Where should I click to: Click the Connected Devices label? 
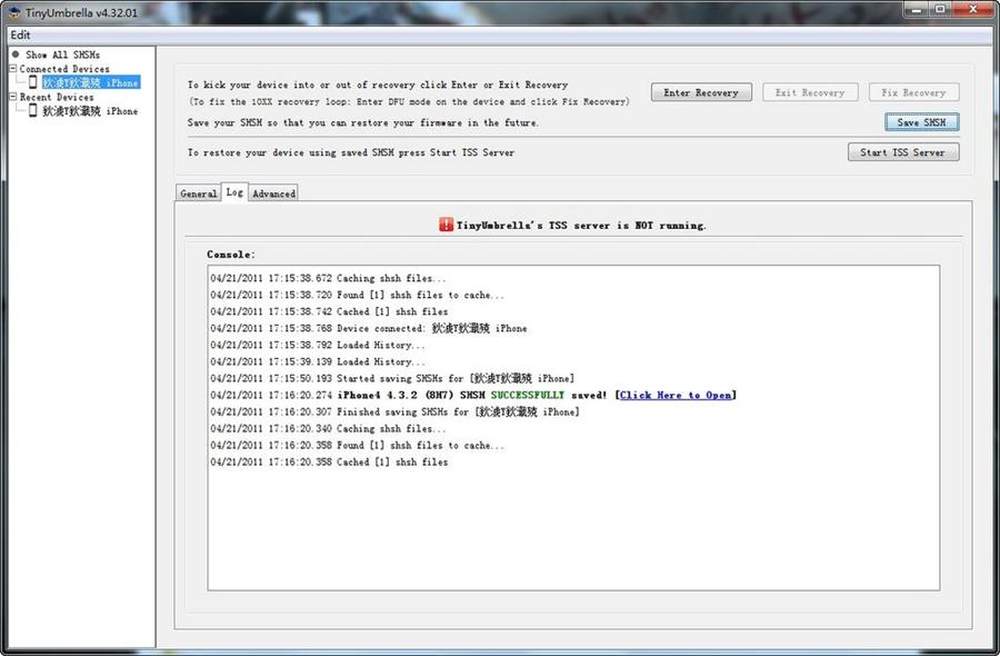[64, 69]
